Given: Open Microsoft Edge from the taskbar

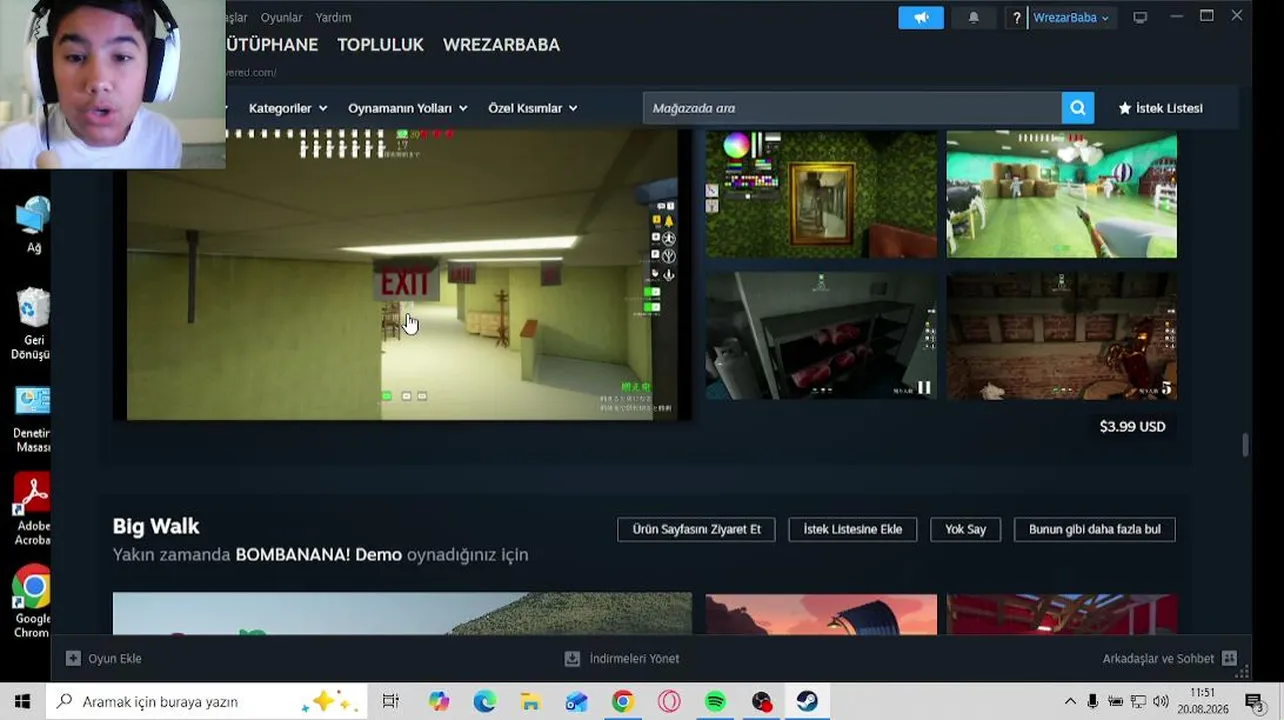Looking at the screenshot, I should [x=484, y=702].
